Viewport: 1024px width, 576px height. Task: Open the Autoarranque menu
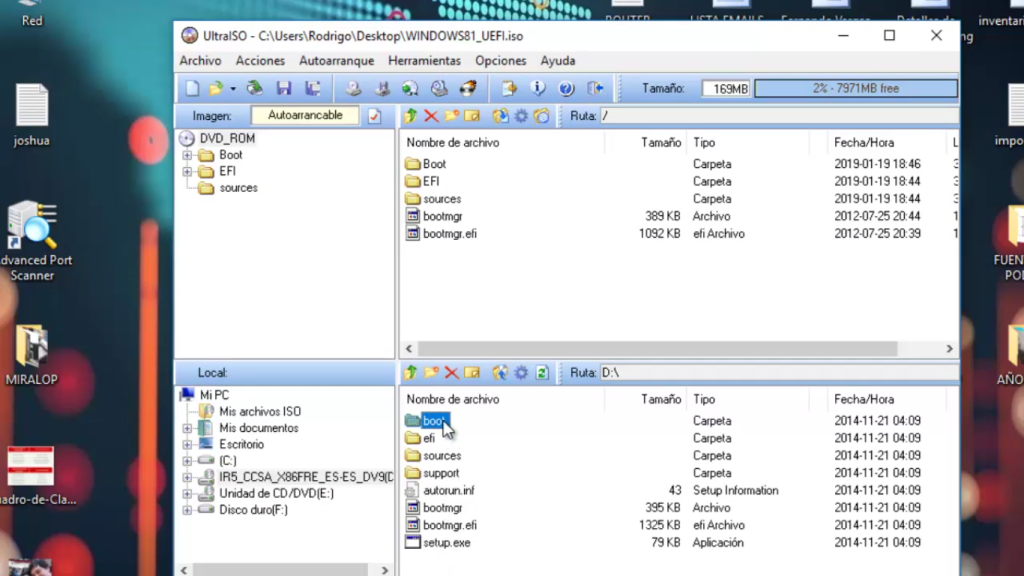click(x=336, y=61)
